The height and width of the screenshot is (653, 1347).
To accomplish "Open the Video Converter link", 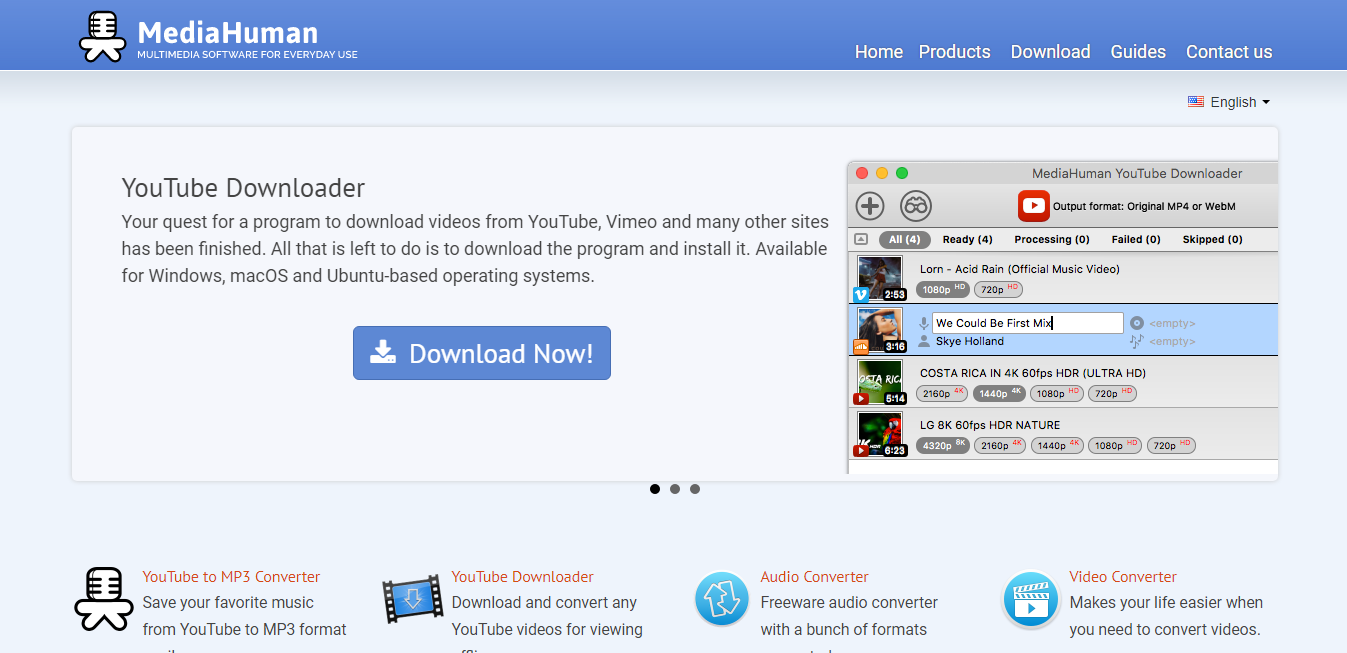I will coord(1123,577).
